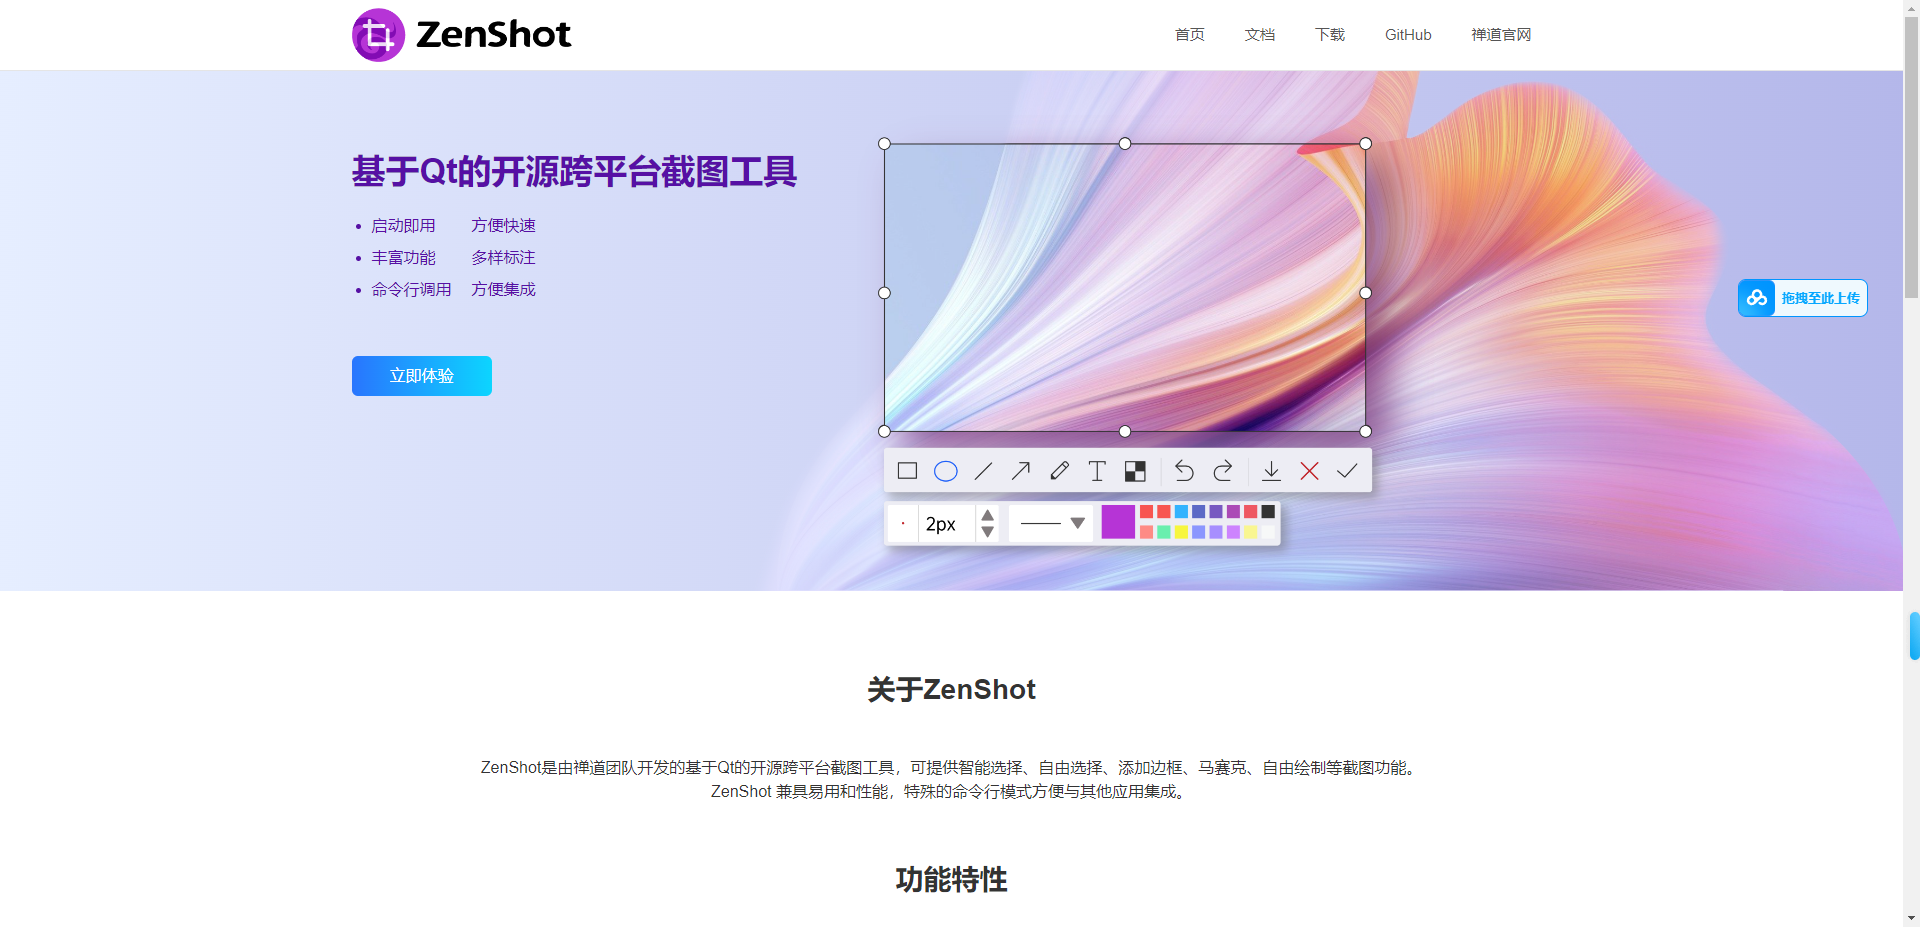Viewport: 1920px width, 927px height.
Task: Click the bottom-right selection handle
Action: tap(1366, 431)
